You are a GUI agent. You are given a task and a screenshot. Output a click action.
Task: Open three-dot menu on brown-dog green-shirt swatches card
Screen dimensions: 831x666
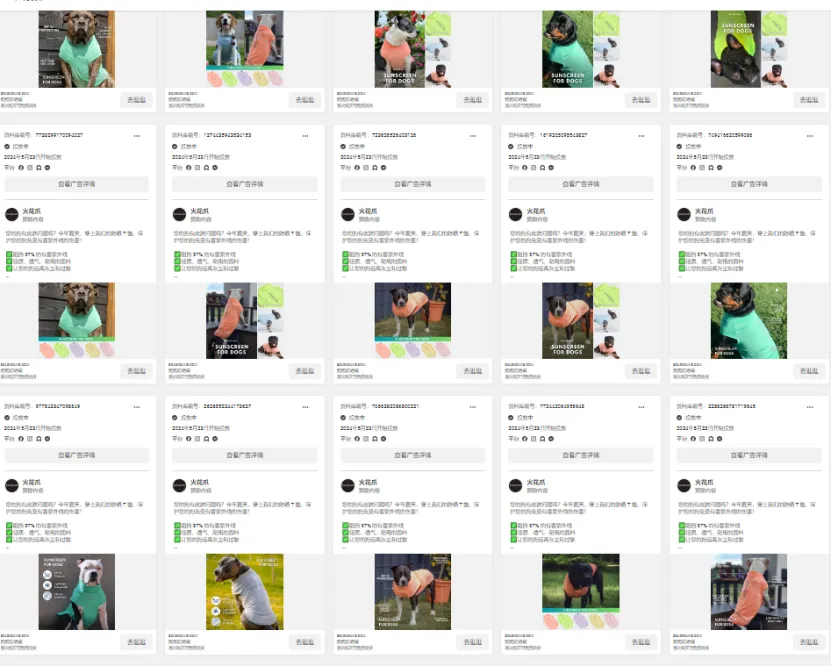click(x=137, y=136)
